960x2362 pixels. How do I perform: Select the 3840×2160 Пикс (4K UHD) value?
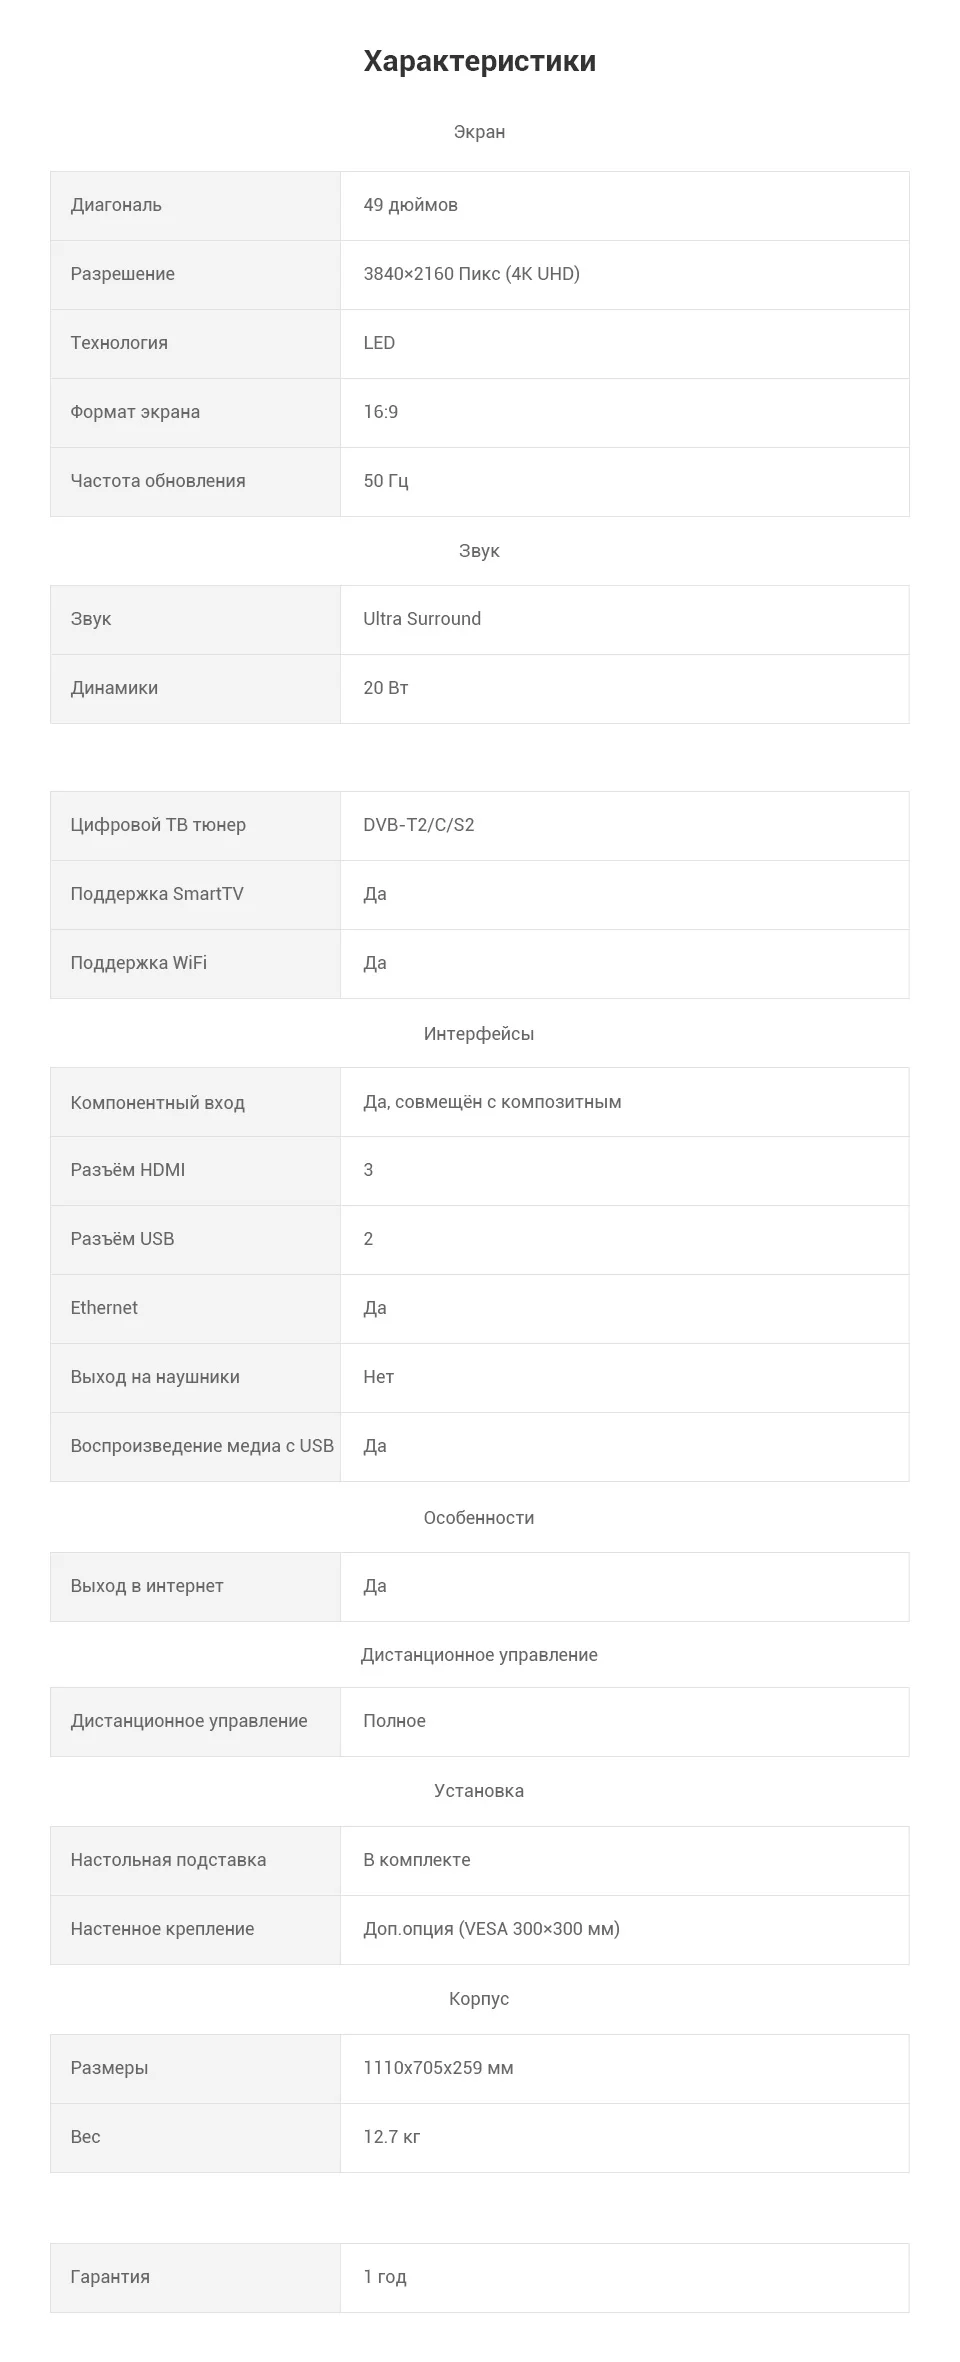click(x=471, y=274)
